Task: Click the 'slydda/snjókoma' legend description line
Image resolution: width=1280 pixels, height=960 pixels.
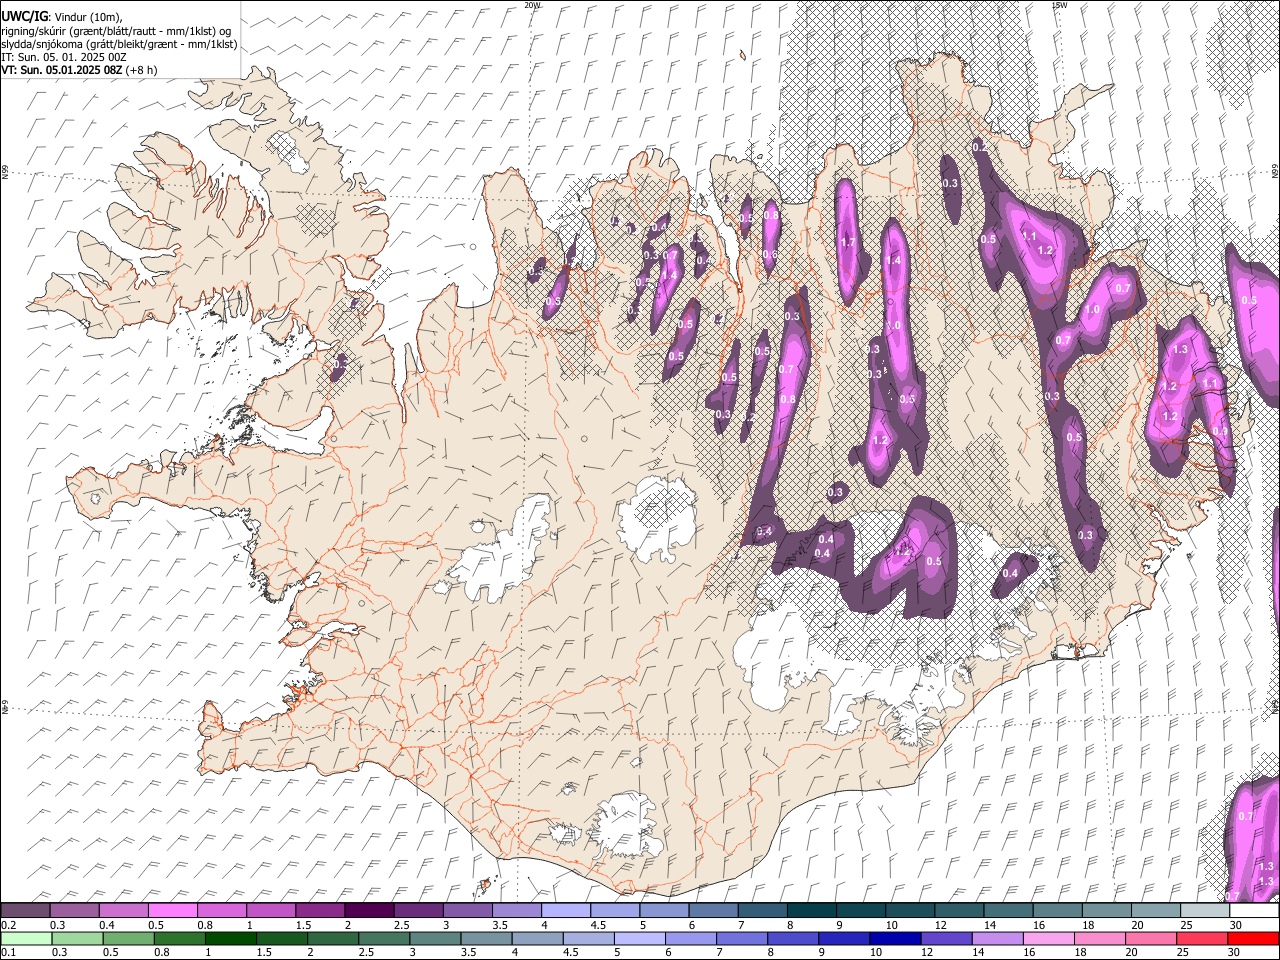Action: pos(119,44)
